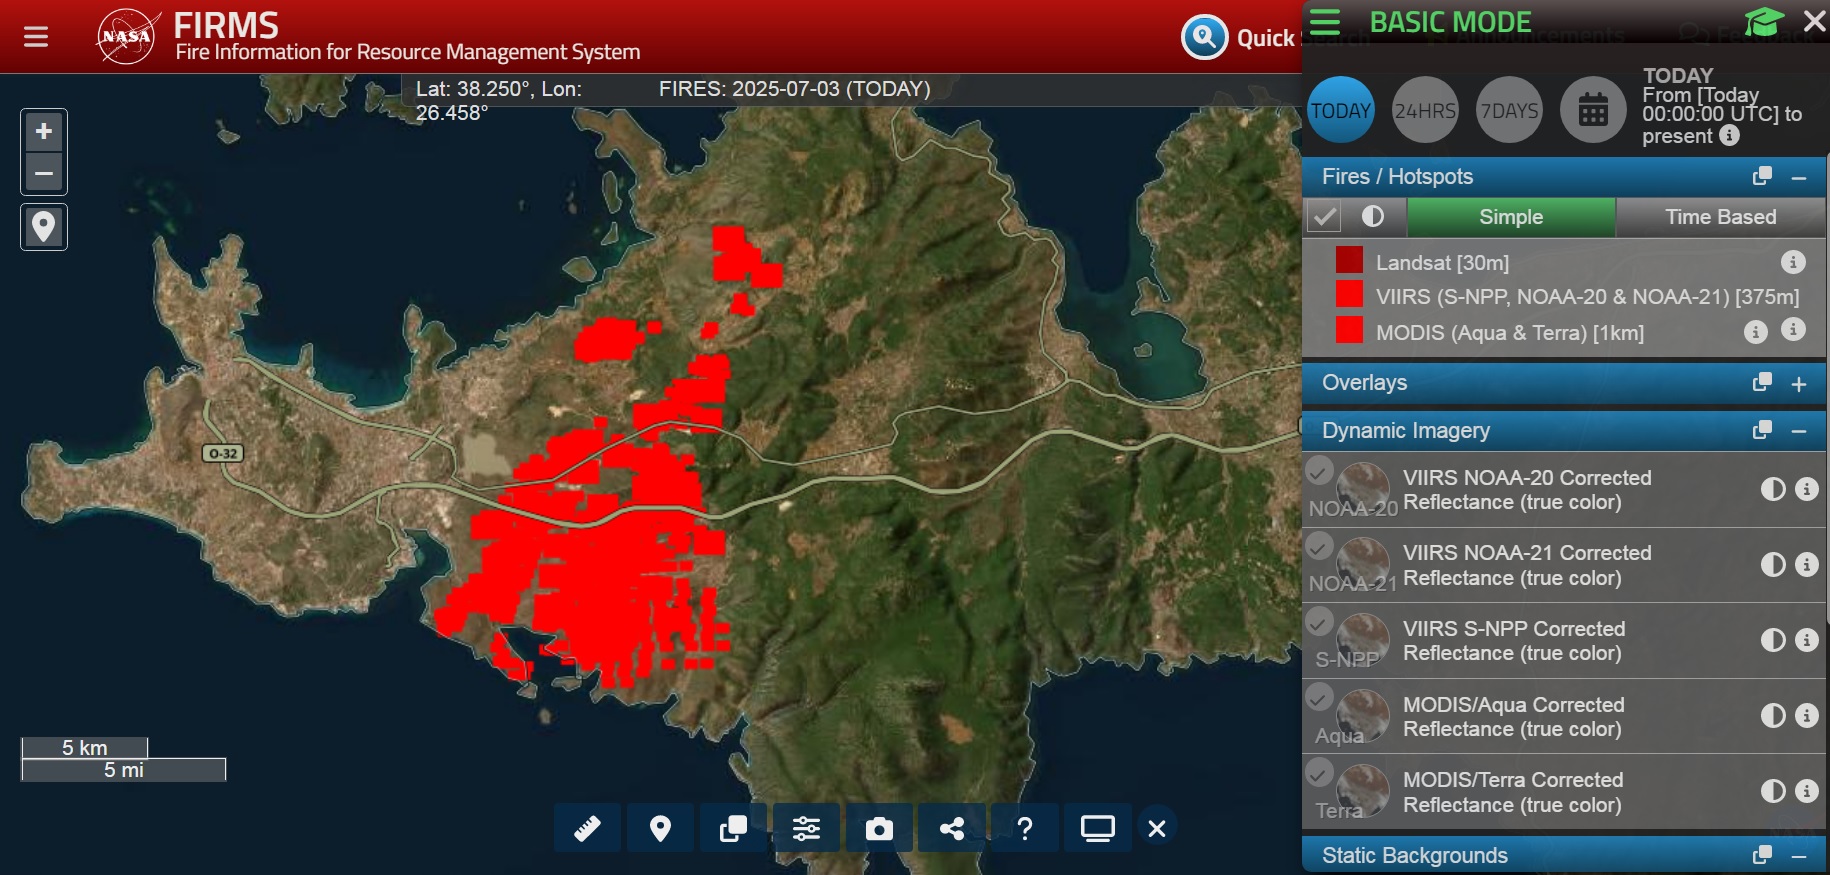Image resolution: width=1830 pixels, height=875 pixels.
Task: Close the bottom toolbar with X
Action: pyautogui.click(x=1157, y=828)
